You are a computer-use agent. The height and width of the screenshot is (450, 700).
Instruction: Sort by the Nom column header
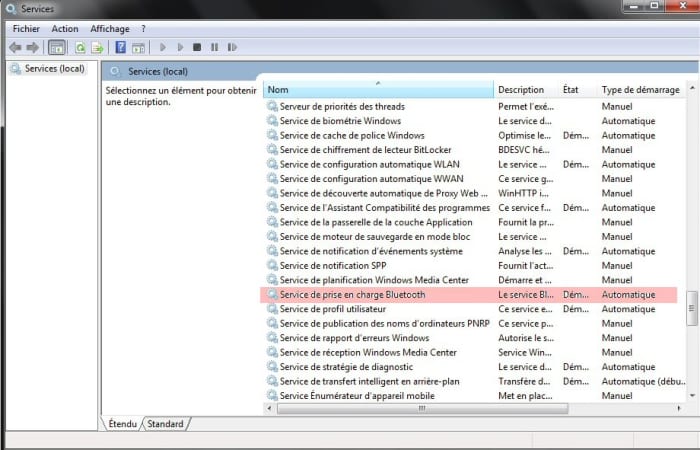(x=378, y=90)
